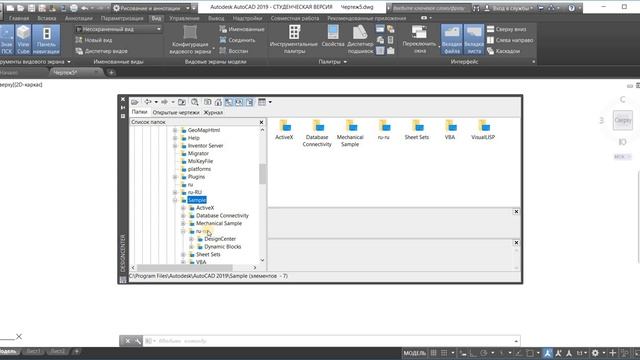This screenshot has height=360, width=640.
Task: Select Migrator in folder tree
Action: pos(198,153)
